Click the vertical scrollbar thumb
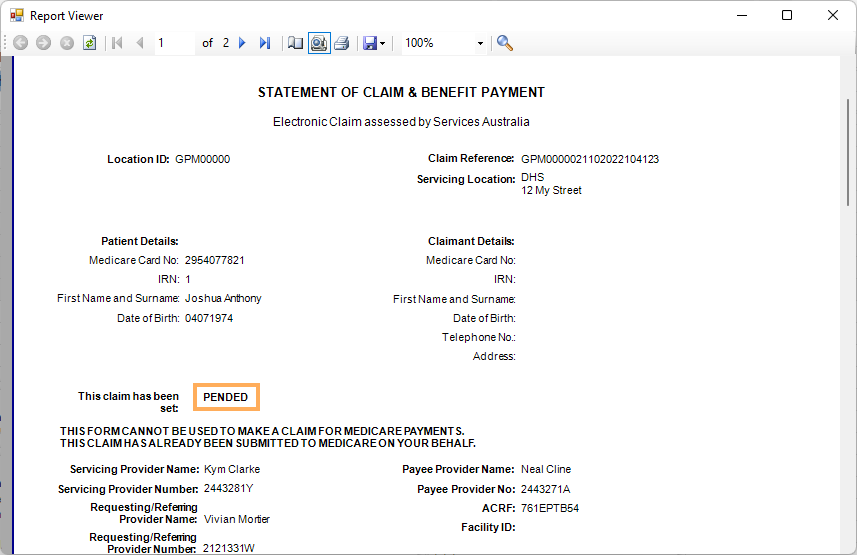The width and height of the screenshot is (857, 555). pos(848,153)
